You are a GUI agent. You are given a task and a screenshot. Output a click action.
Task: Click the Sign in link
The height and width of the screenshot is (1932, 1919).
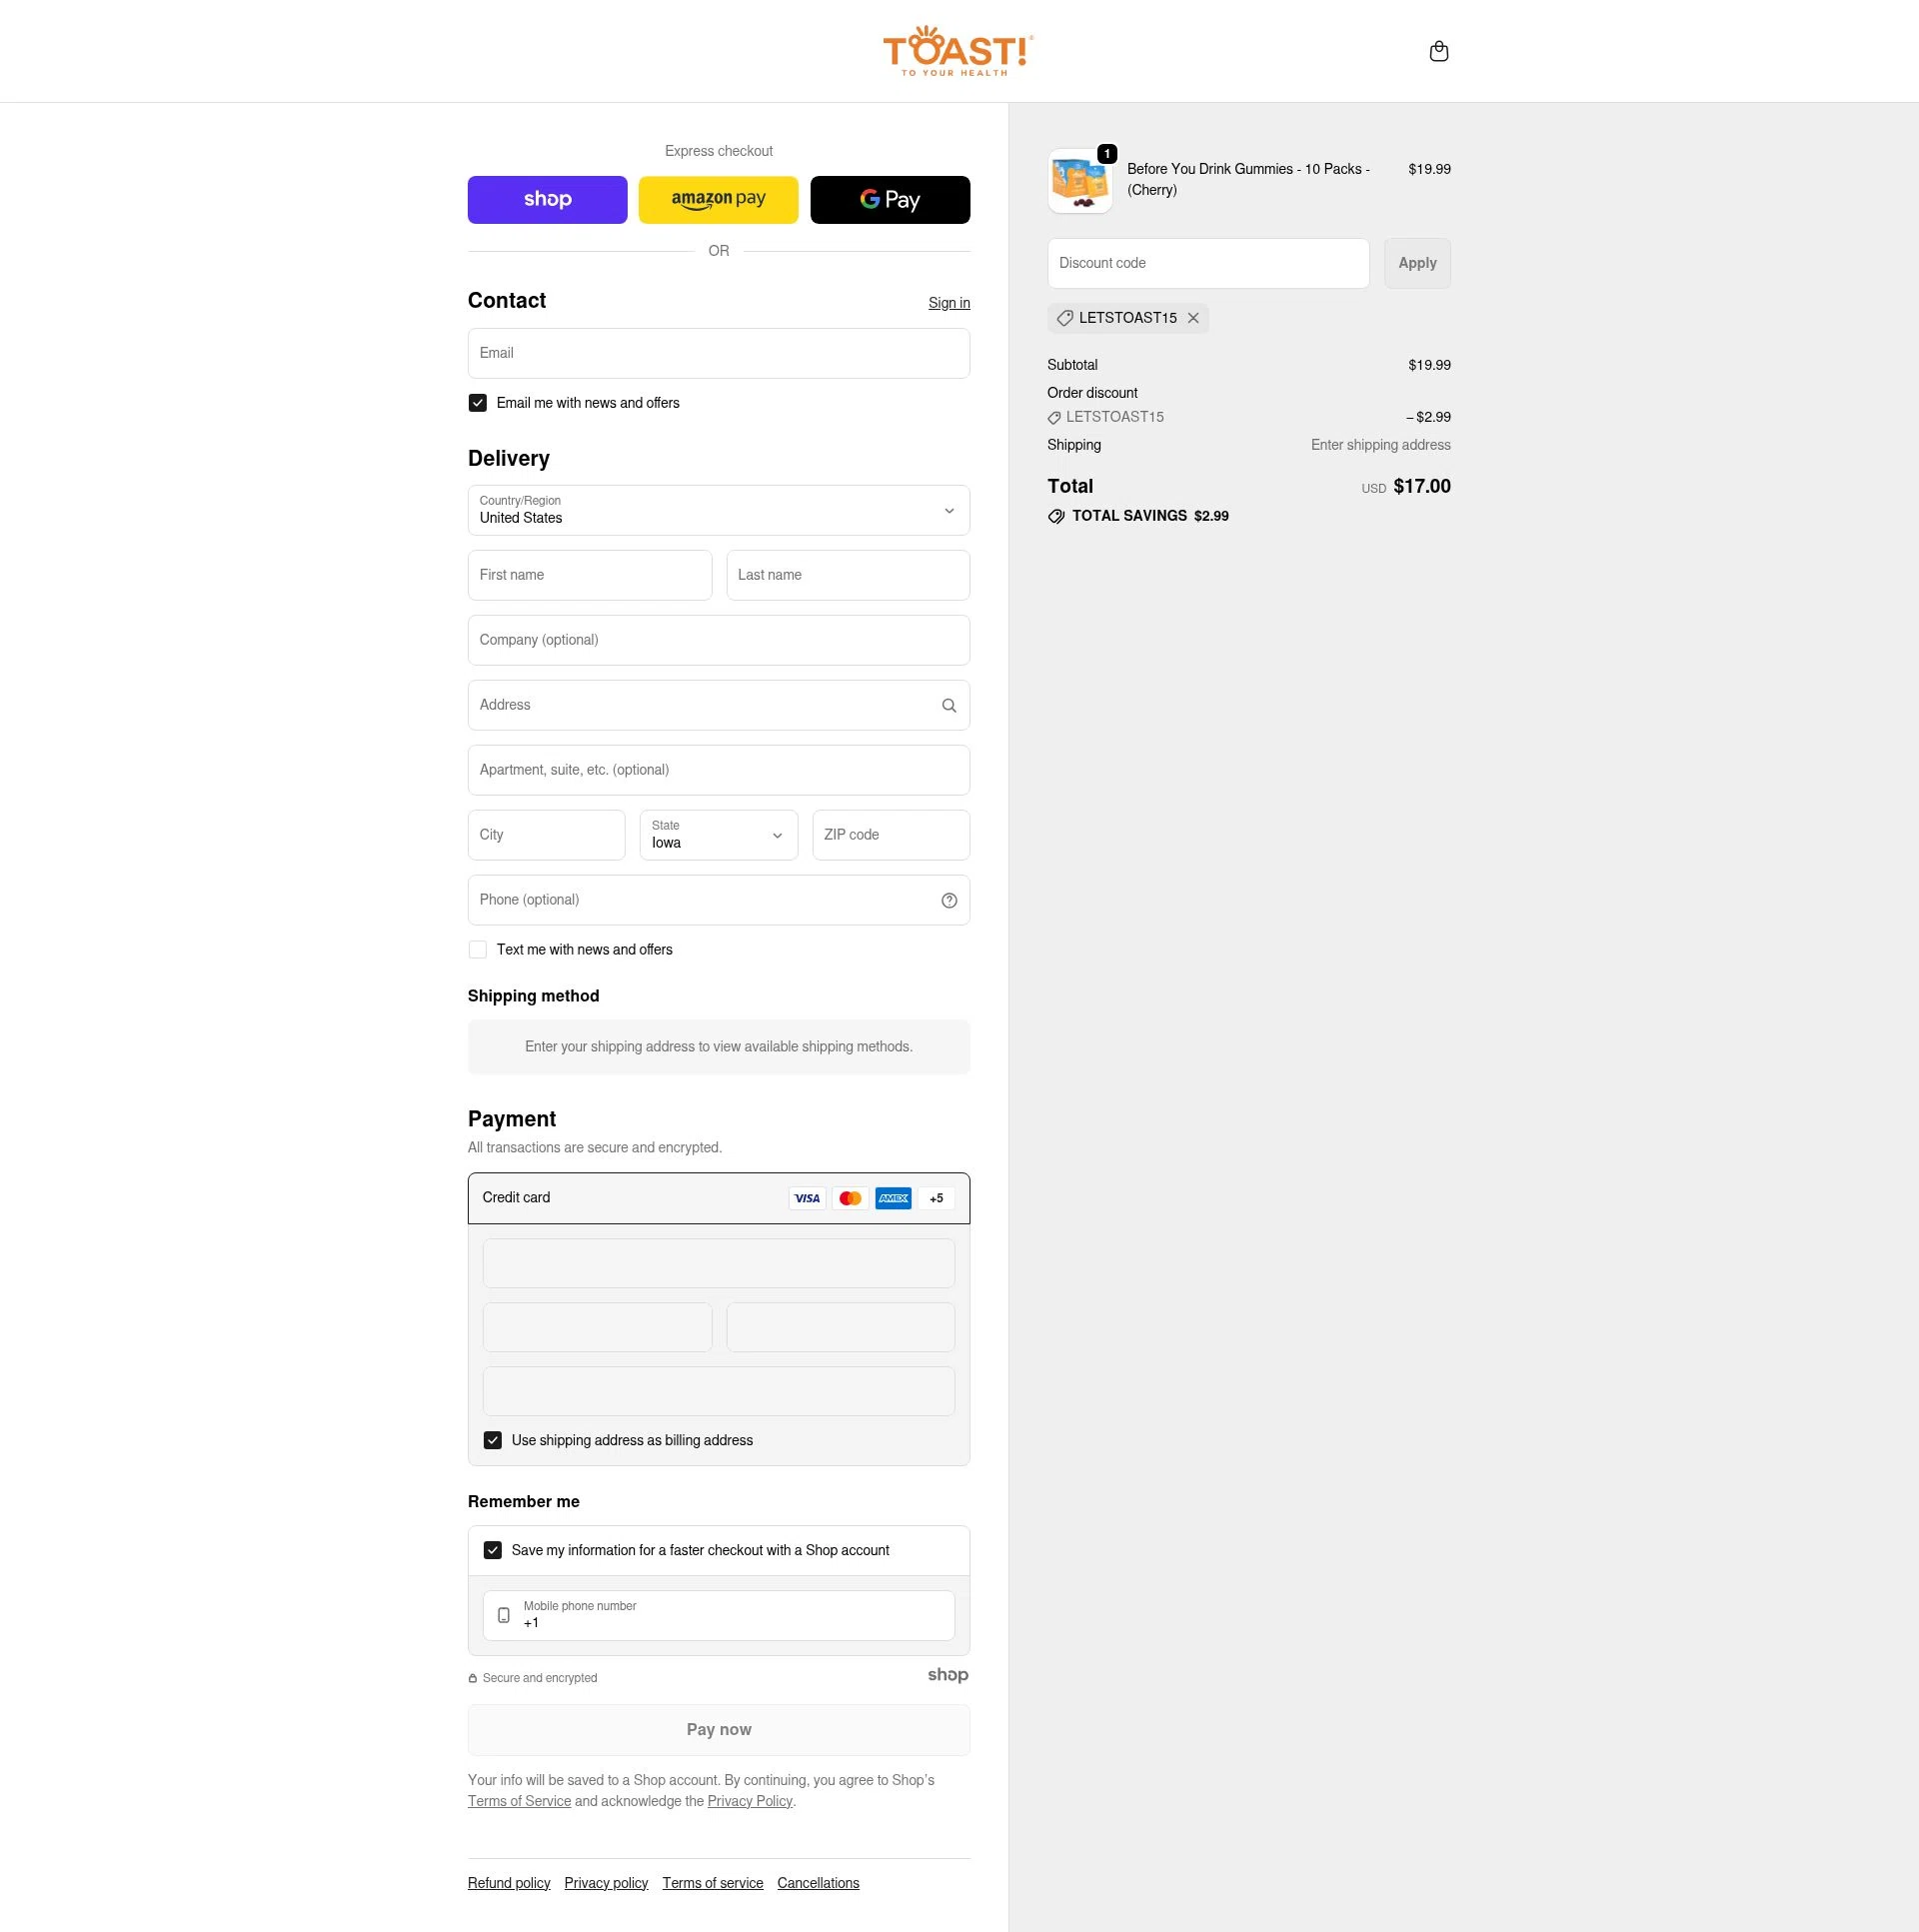[x=948, y=303]
